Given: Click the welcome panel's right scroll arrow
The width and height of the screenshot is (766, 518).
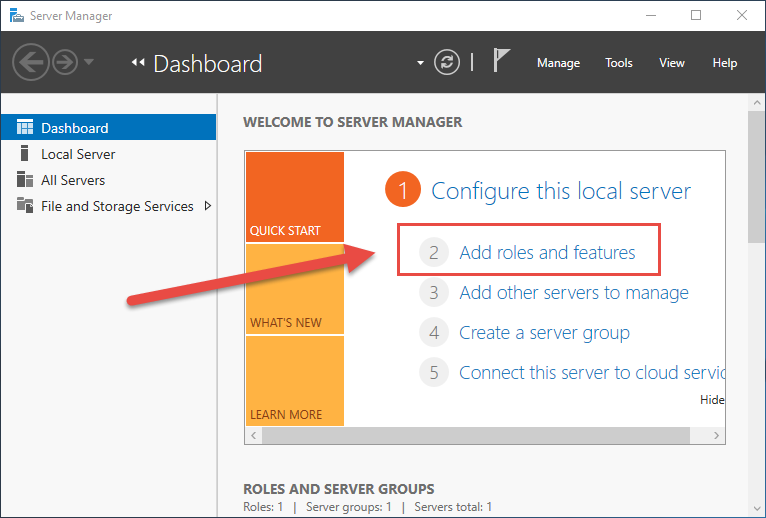Looking at the screenshot, I should click(716, 435).
